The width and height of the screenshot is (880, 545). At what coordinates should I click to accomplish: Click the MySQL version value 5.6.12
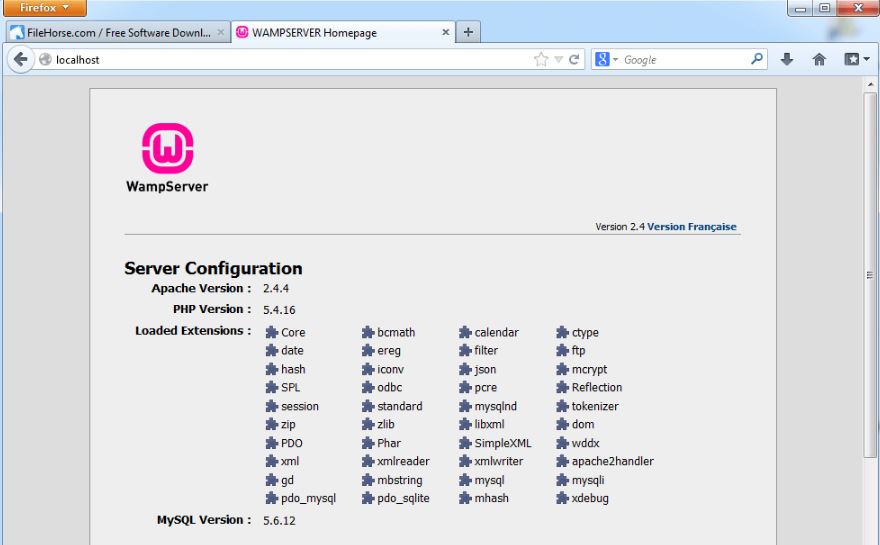(279, 520)
